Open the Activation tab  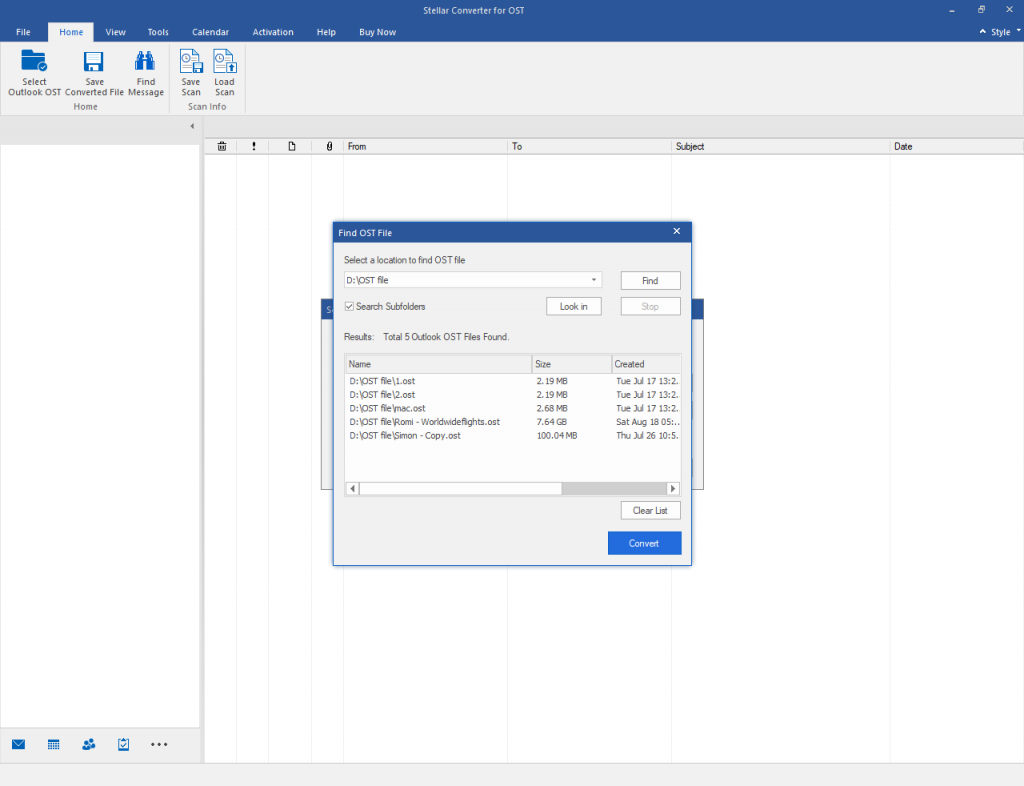[x=273, y=32]
